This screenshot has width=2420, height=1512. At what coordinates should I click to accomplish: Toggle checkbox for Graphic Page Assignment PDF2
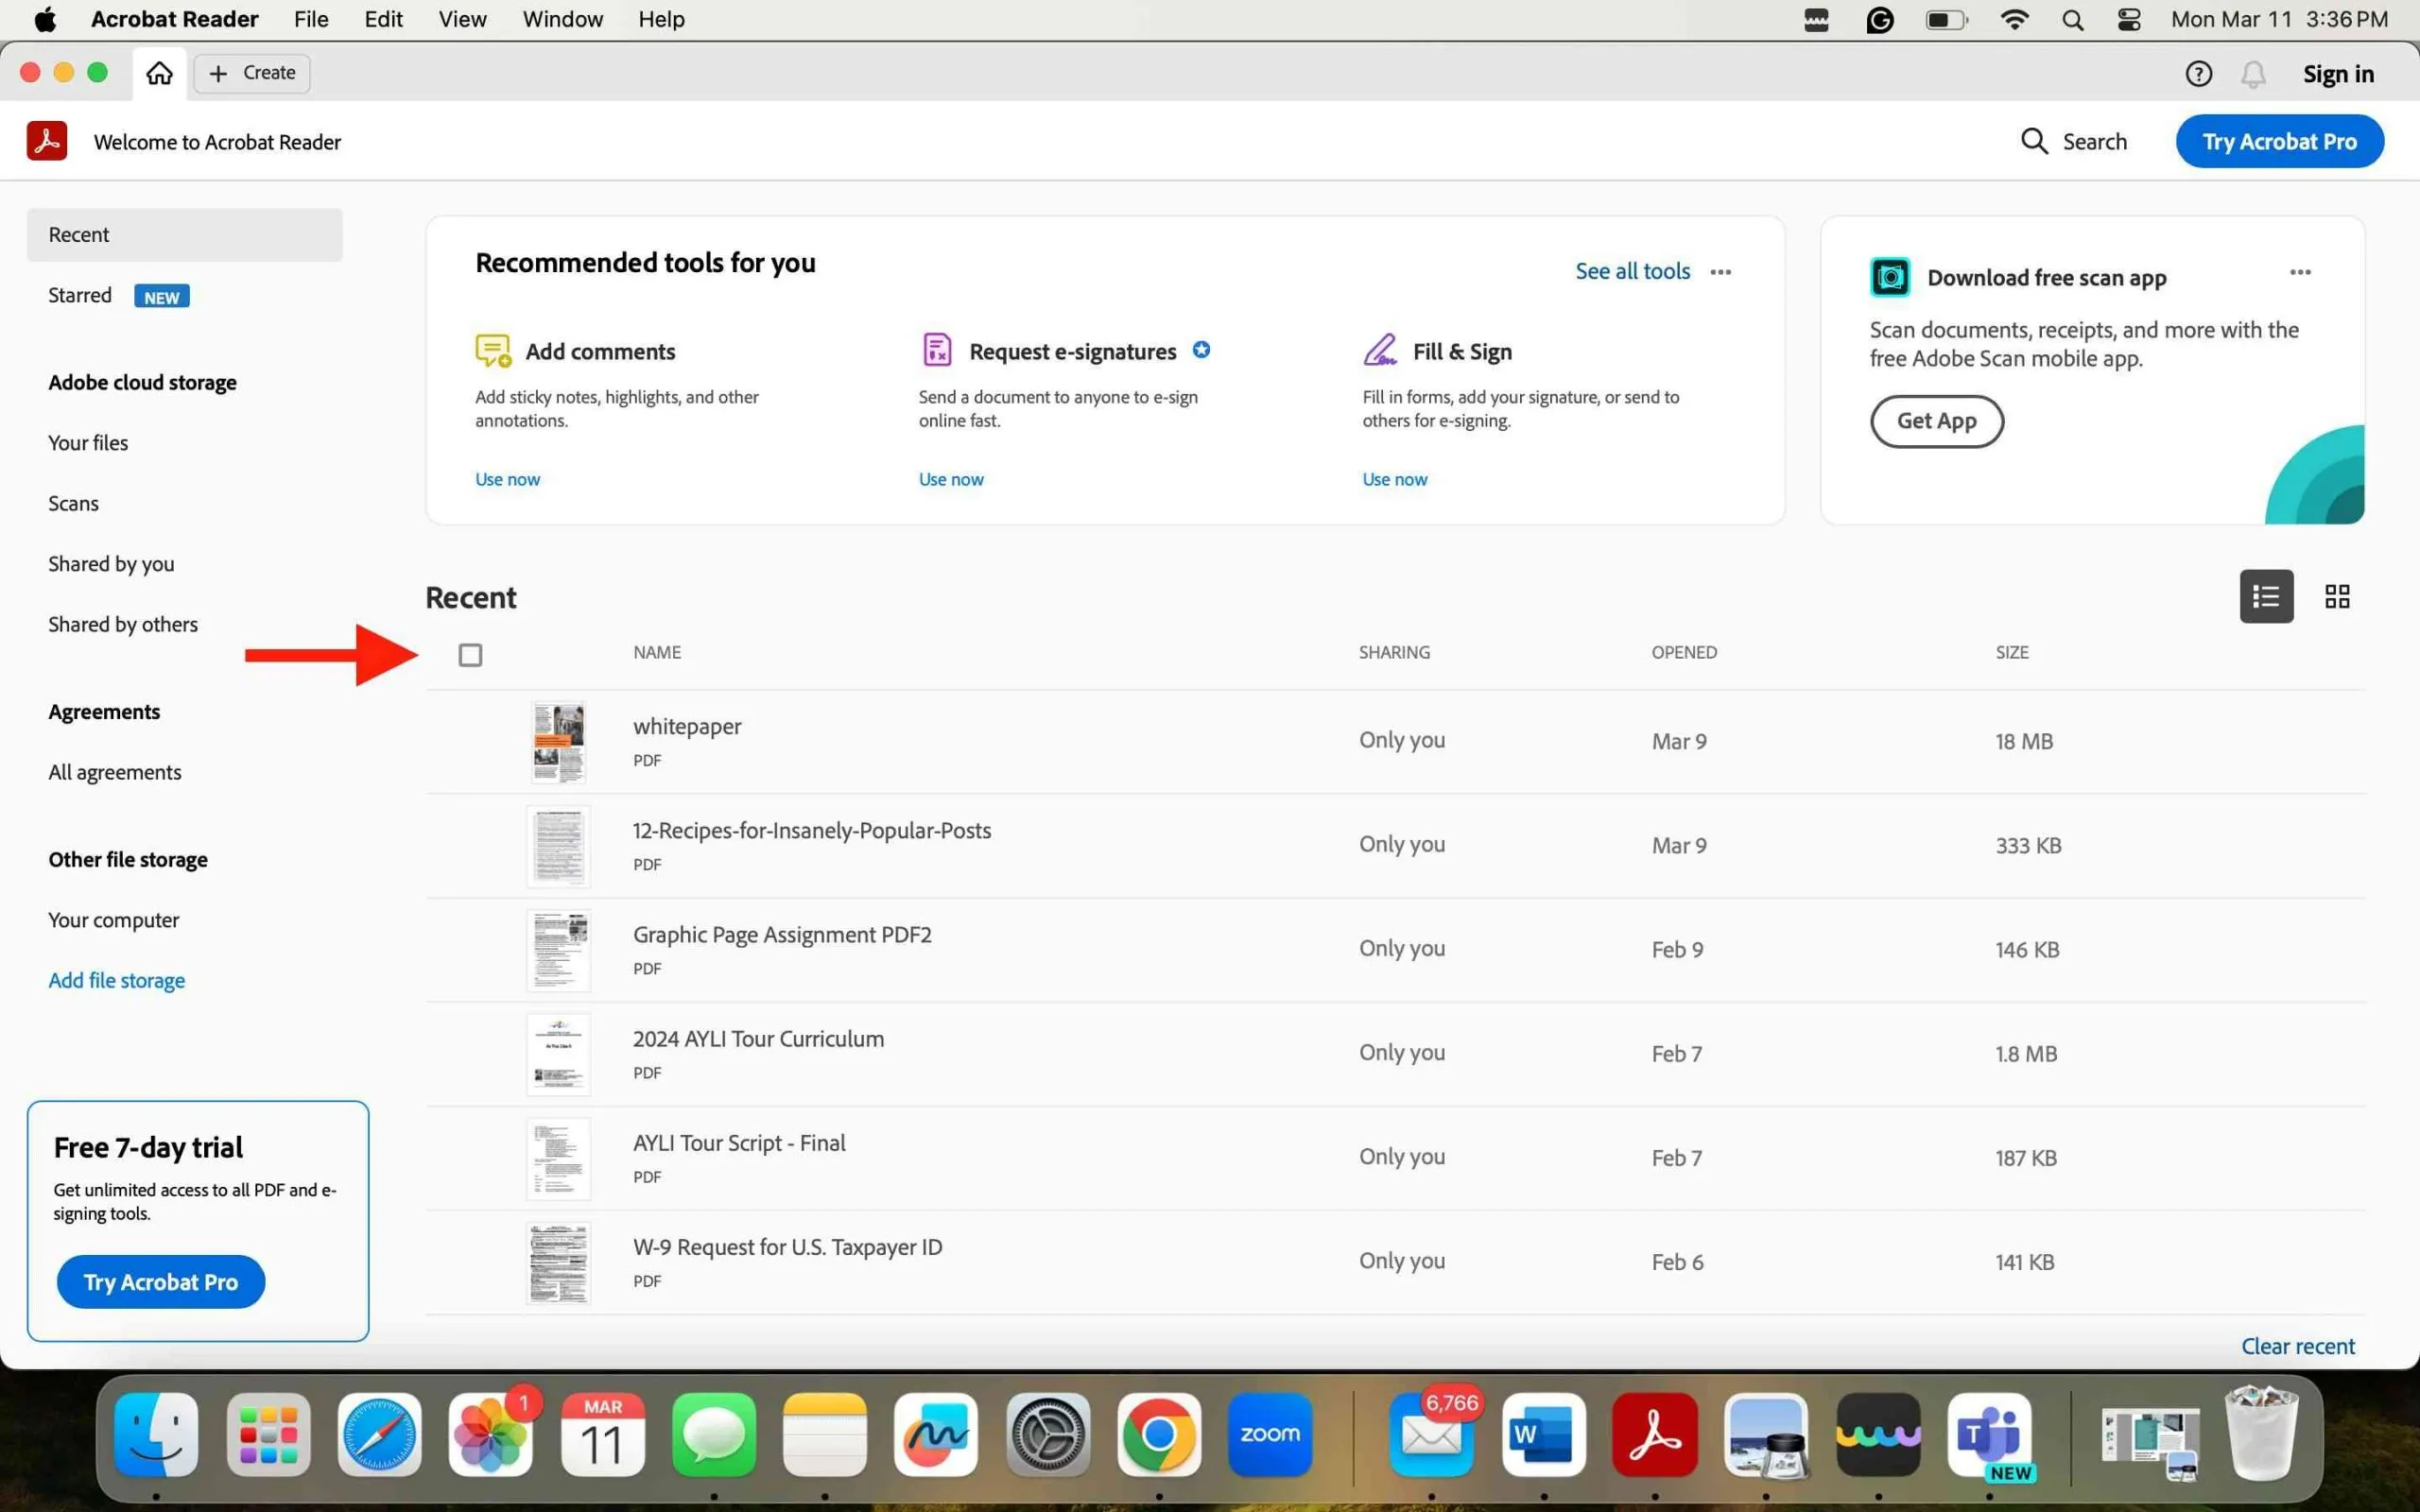[x=469, y=948]
